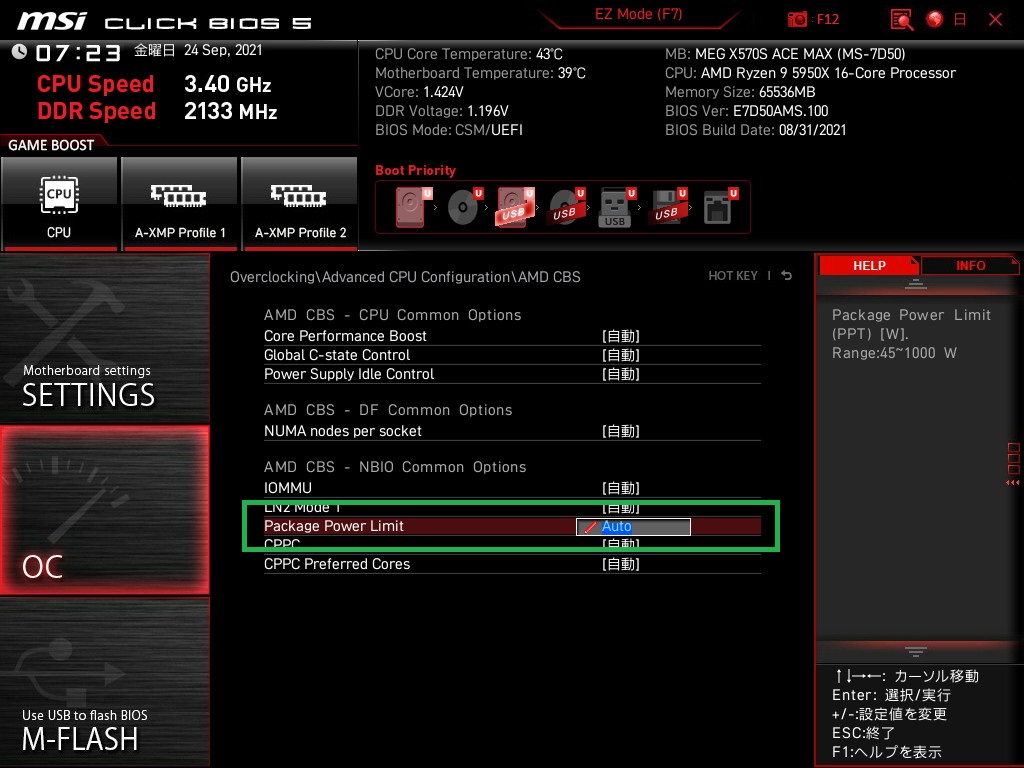Viewport: 1024px width, 768px height.
Task: Click the Overclocking breadcrumb path text
Action: point(405,277)
